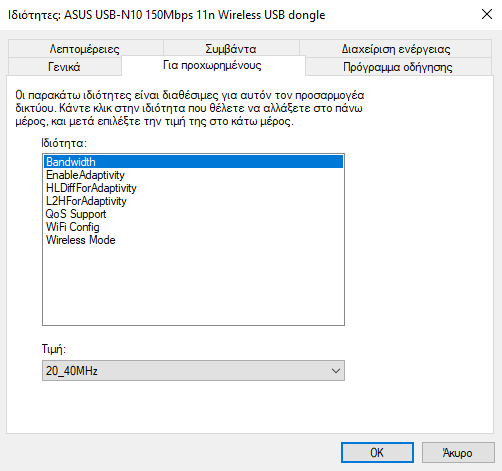This screenshot has width=502, height=471.
Task: Choose Wireless Mode from the list
Action: pos(193,240)
